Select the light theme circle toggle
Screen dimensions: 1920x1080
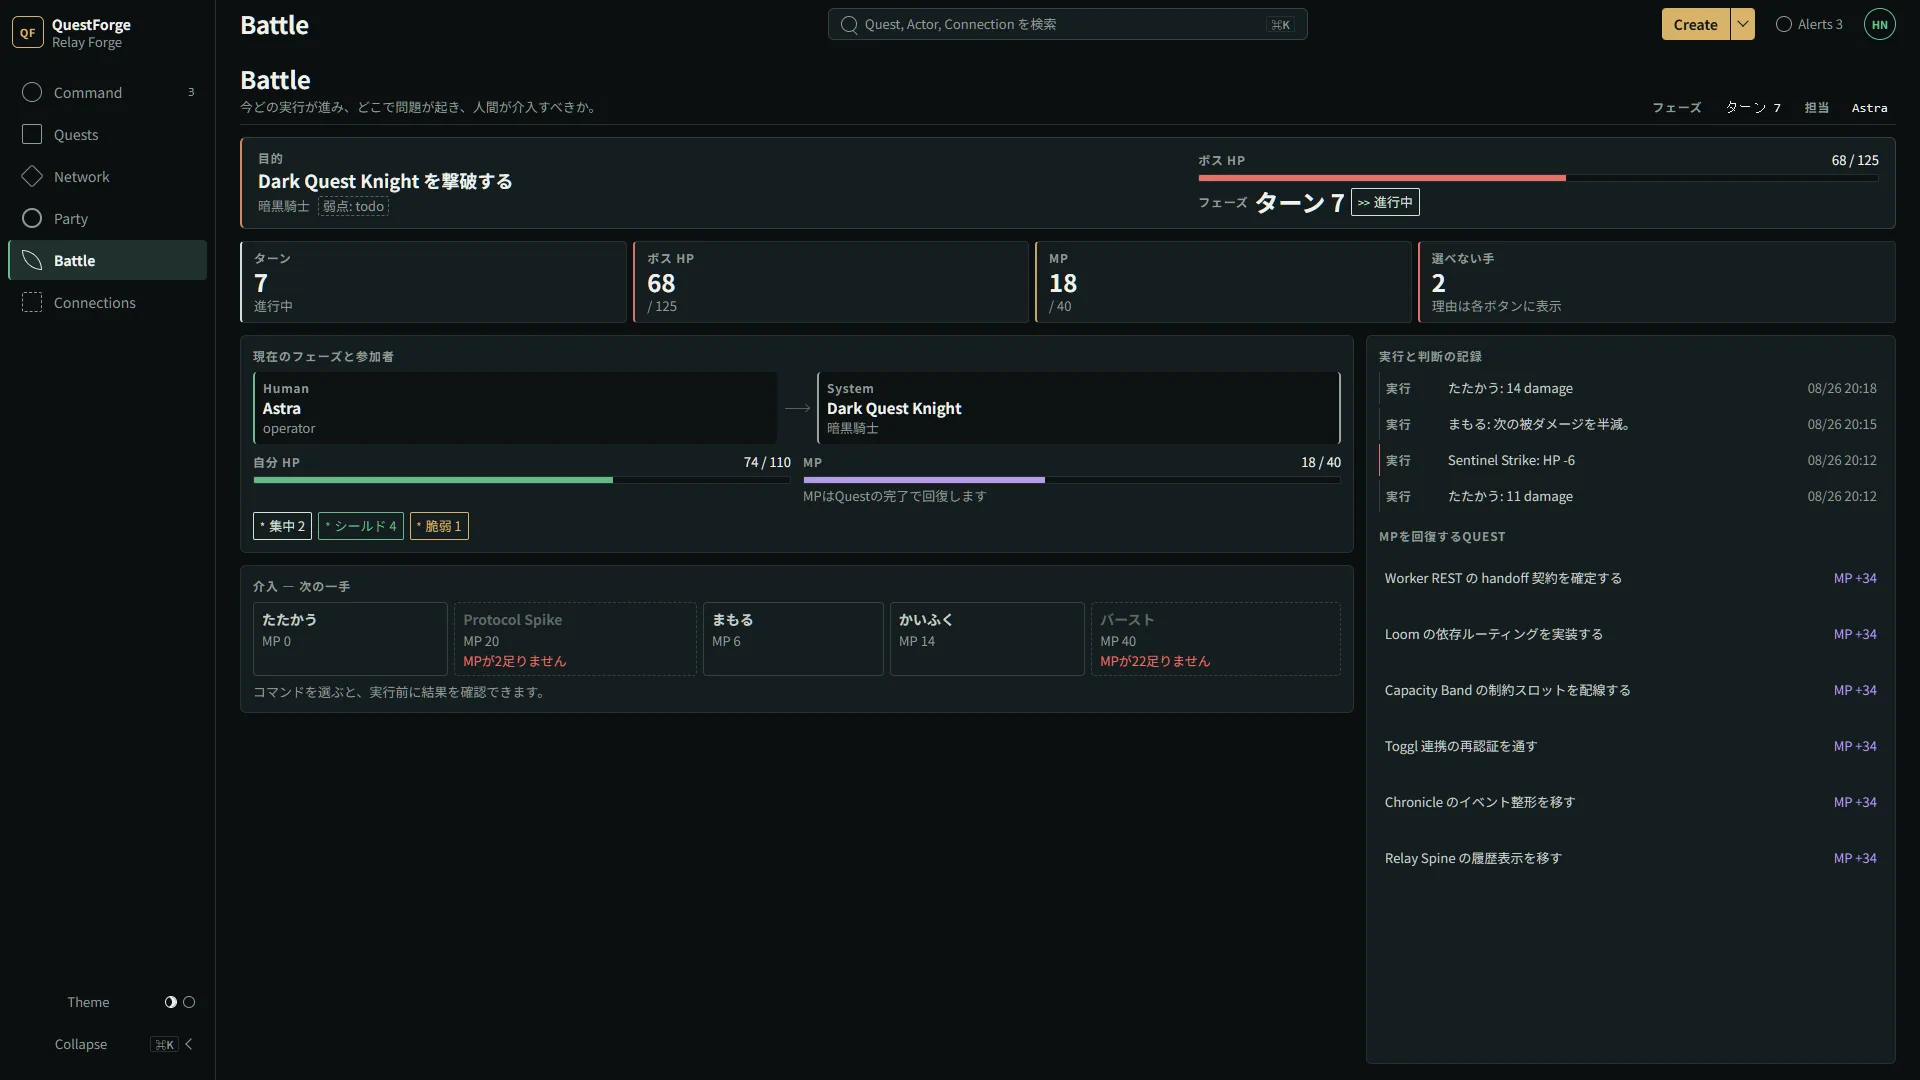pyautogui.click(x=189, y=1002)
